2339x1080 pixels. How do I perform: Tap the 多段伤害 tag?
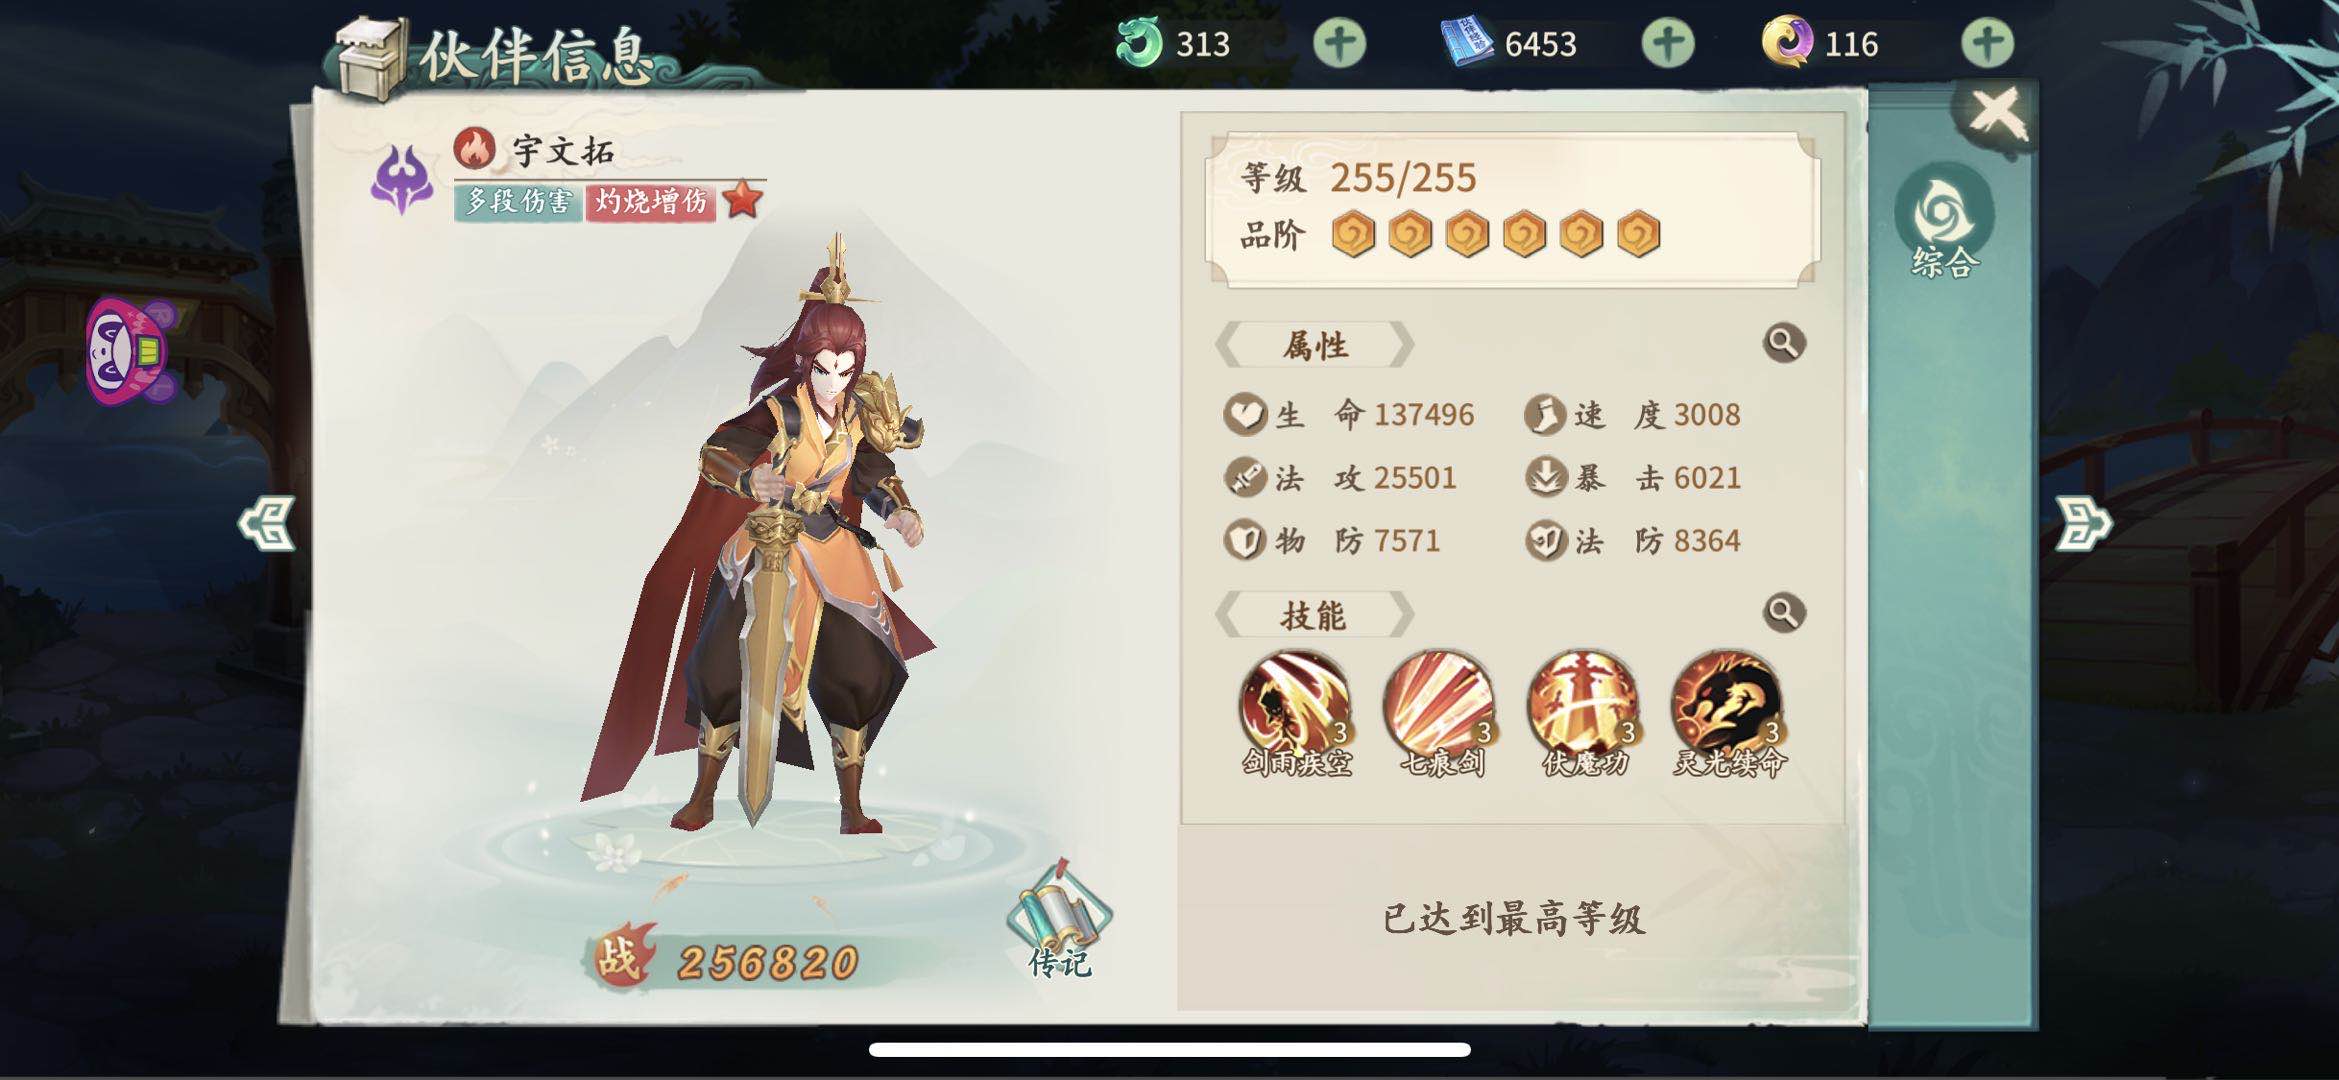[x=518, y=202]
